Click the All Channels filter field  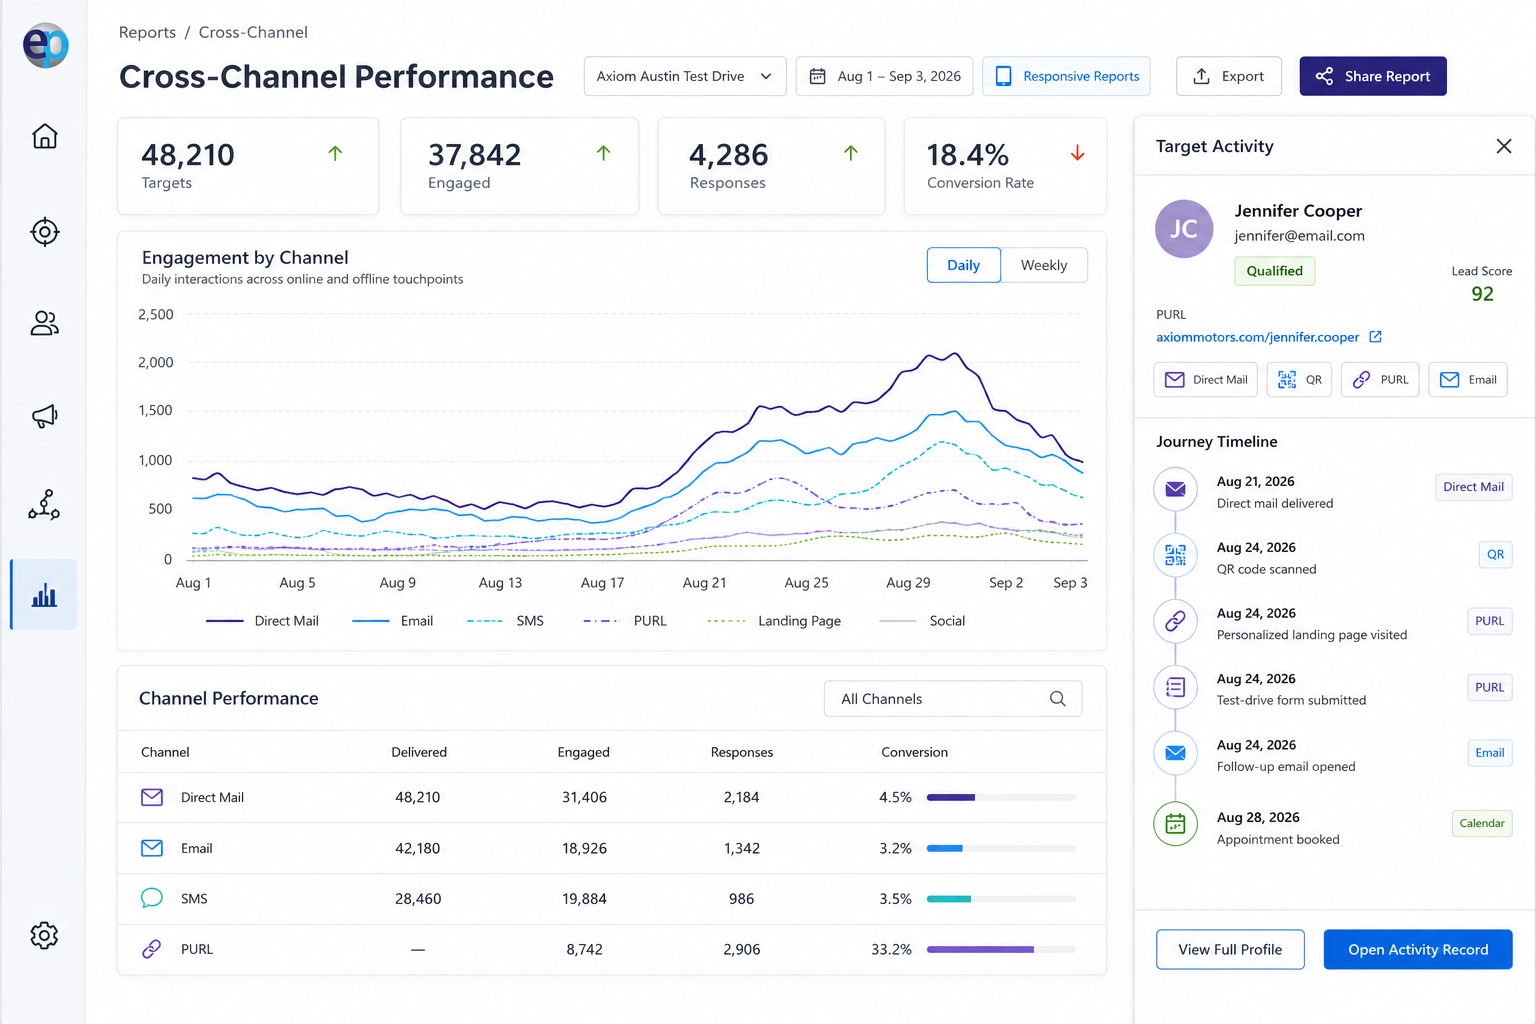click(x=953, y=699)
